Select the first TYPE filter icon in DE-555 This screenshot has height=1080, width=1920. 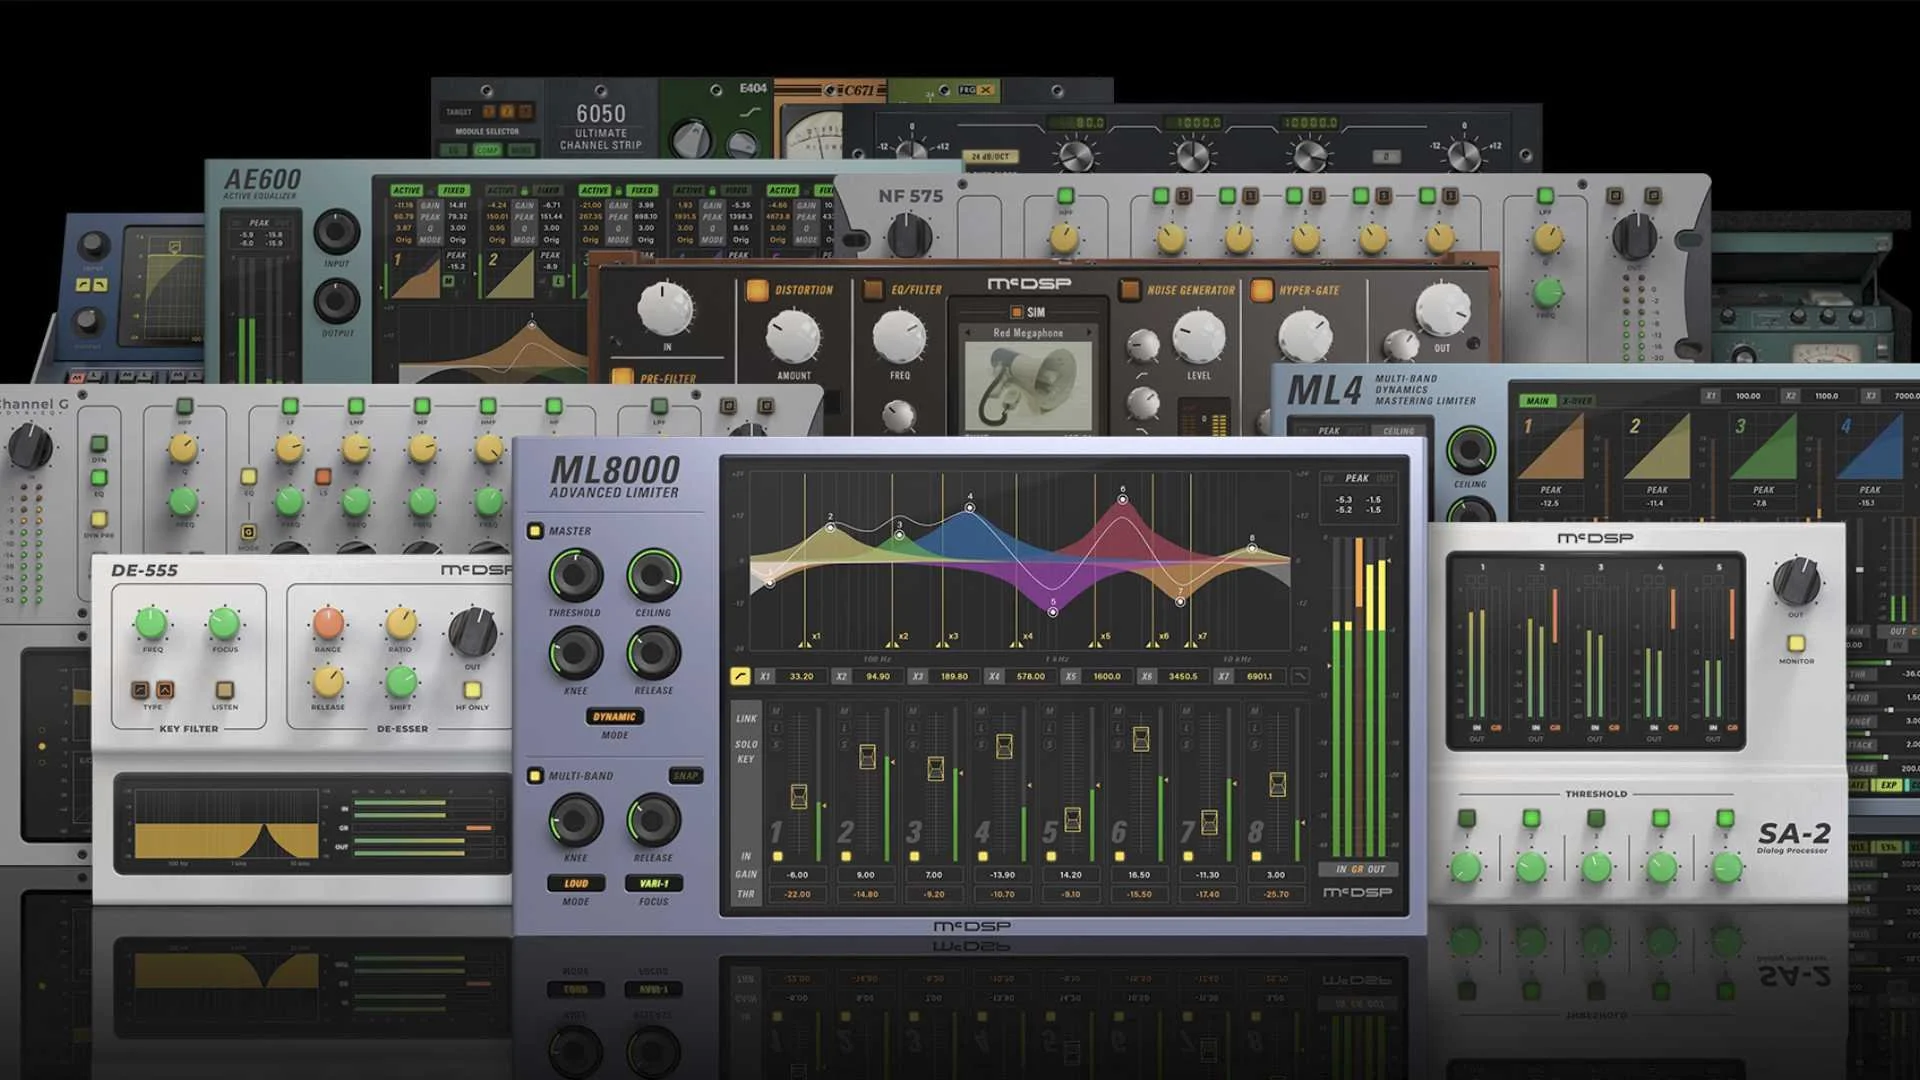coord(140,690)
